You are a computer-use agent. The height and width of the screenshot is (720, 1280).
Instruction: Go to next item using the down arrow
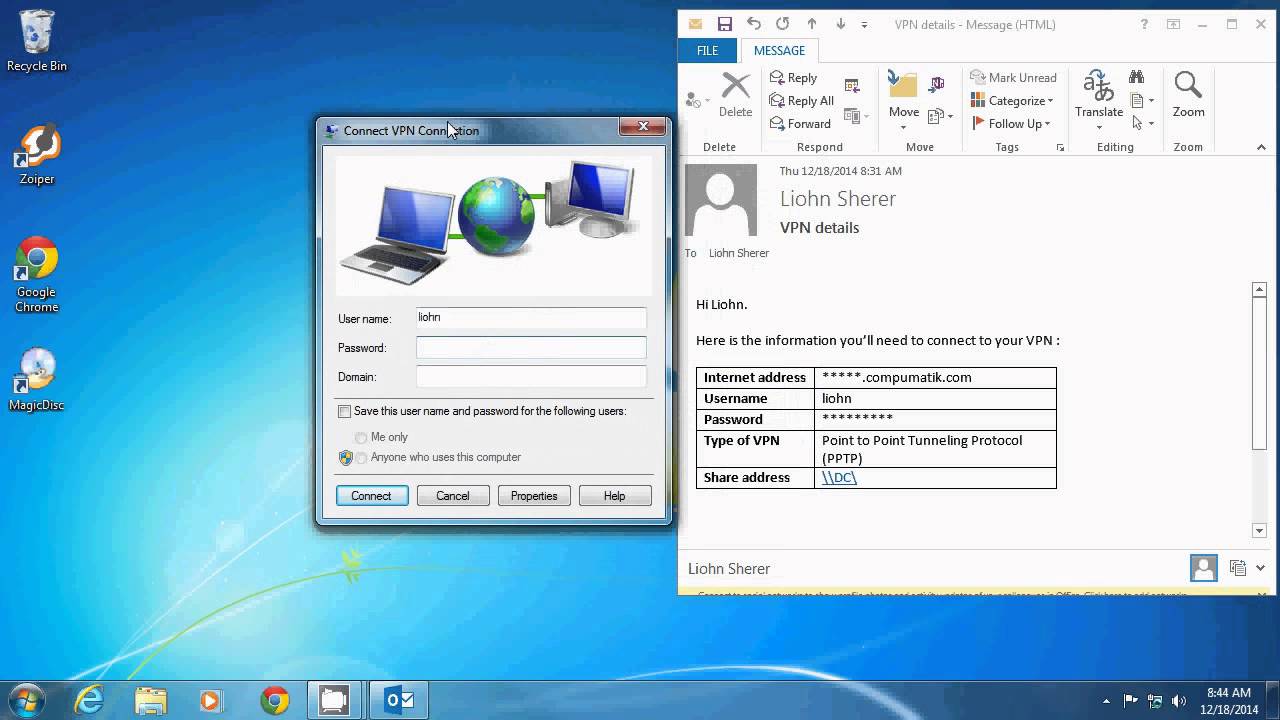(x=840, y=24)
